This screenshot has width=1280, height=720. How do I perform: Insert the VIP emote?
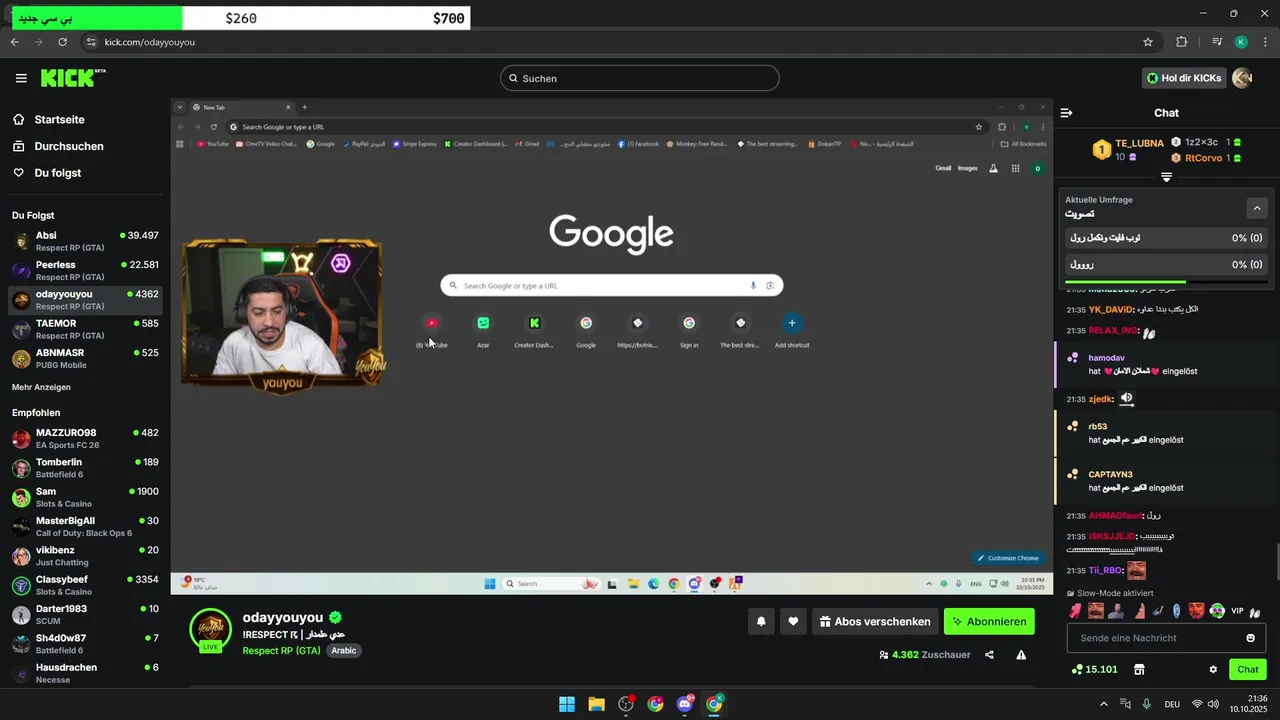point(1237,611)
